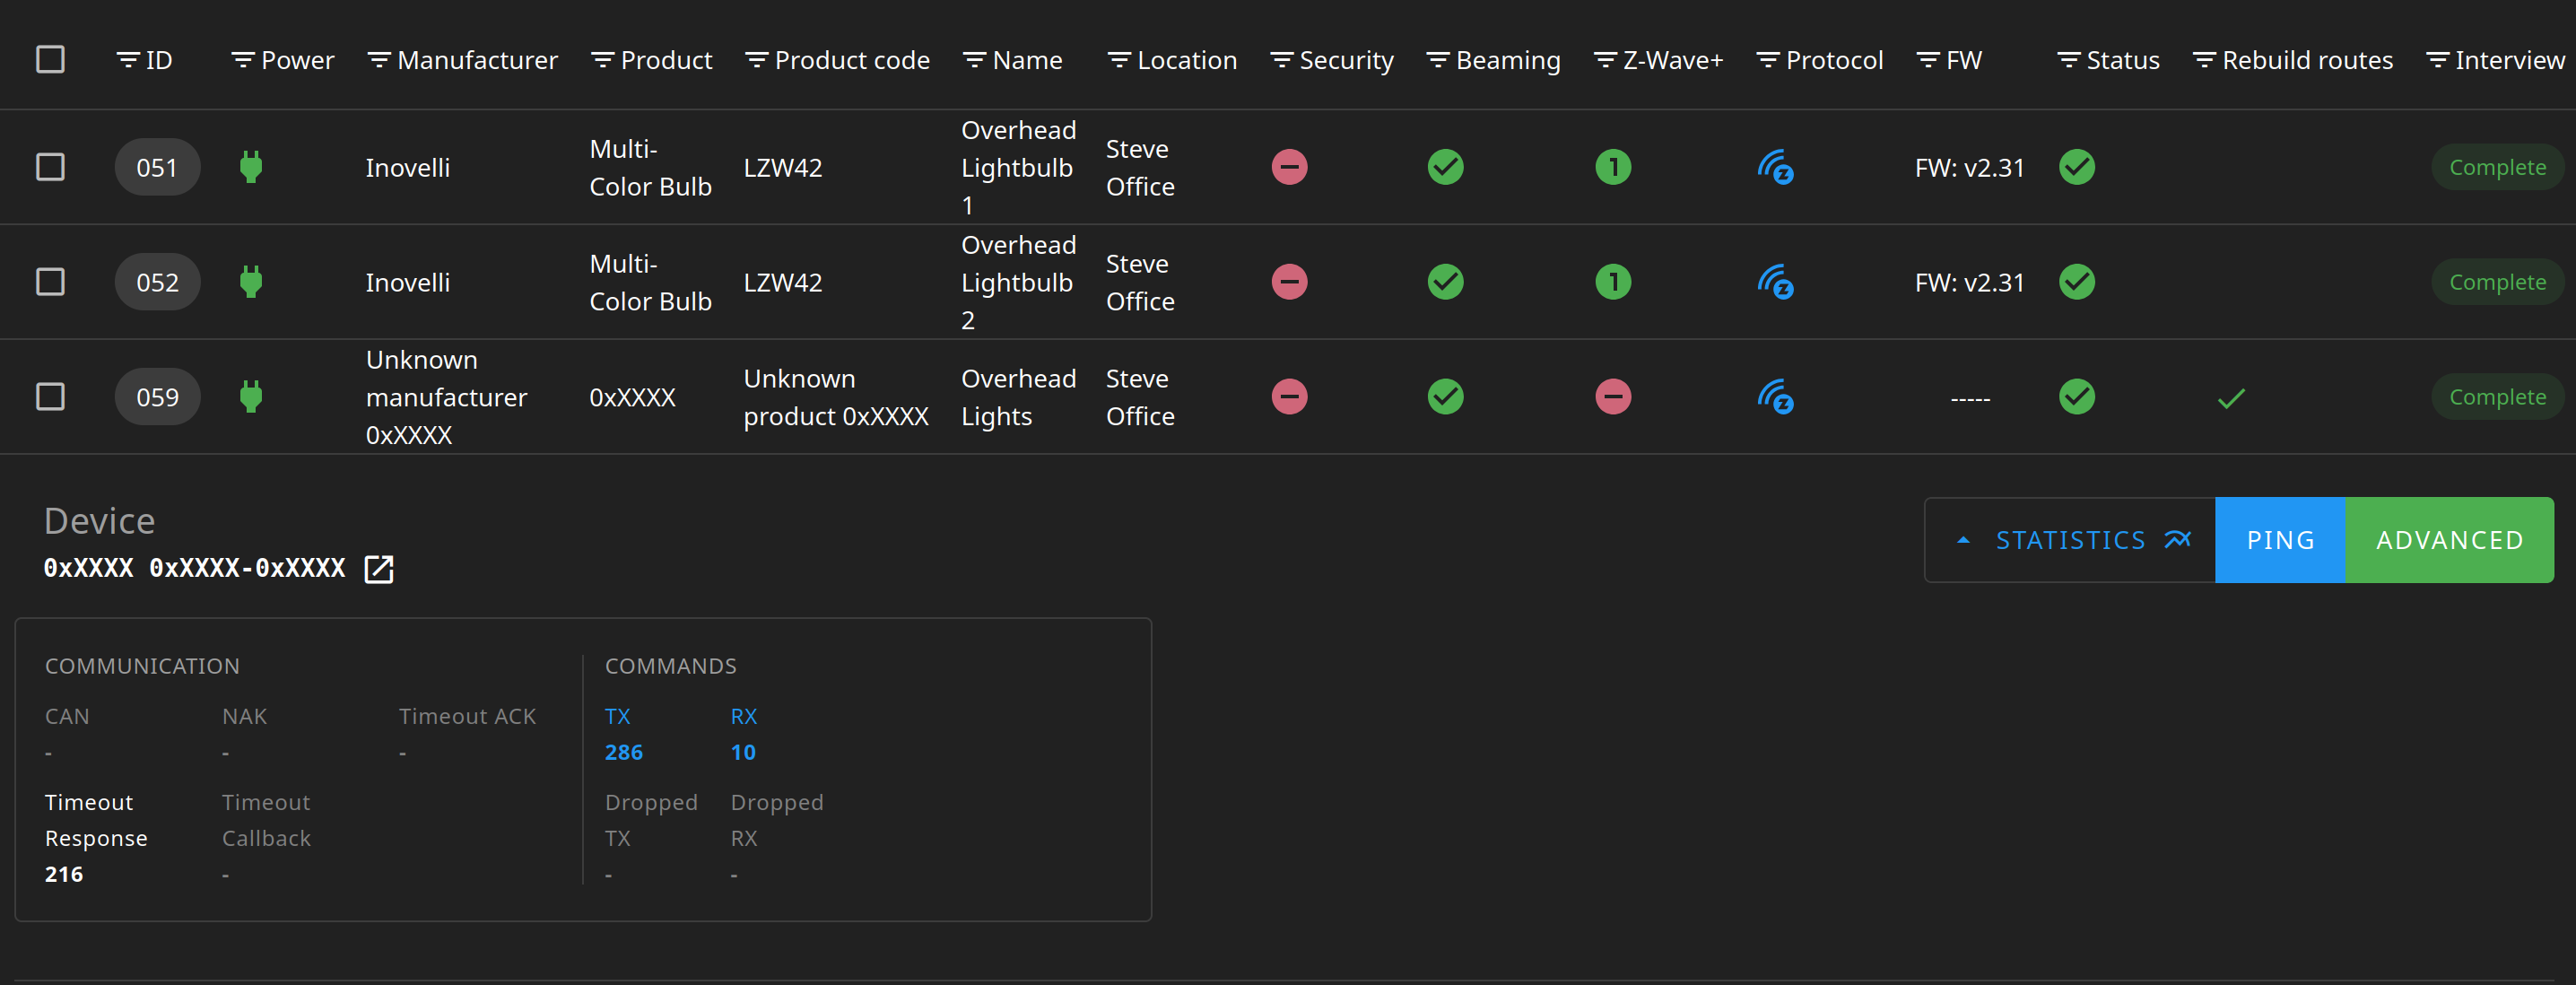Screen dimensions: 2576x985
Task: Open the Security column filter
Action: (x=1280, y=61)
